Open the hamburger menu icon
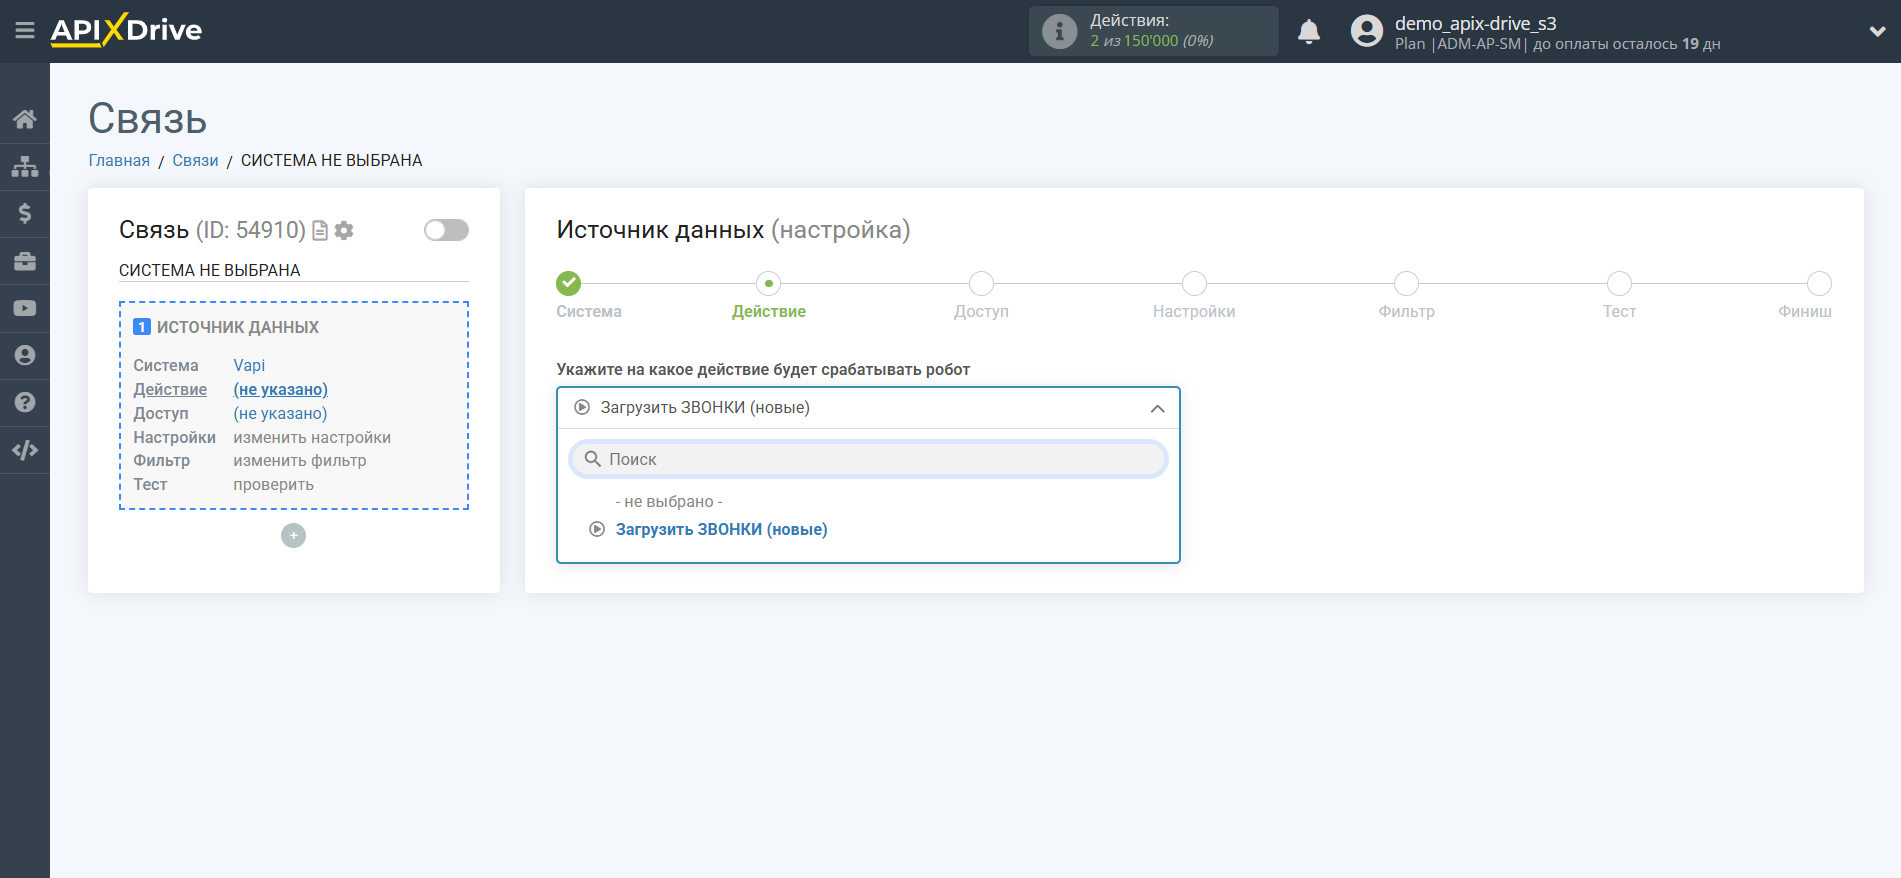Image resolution: width=1901 pixels, height=878 pixels. click(25, 31)
